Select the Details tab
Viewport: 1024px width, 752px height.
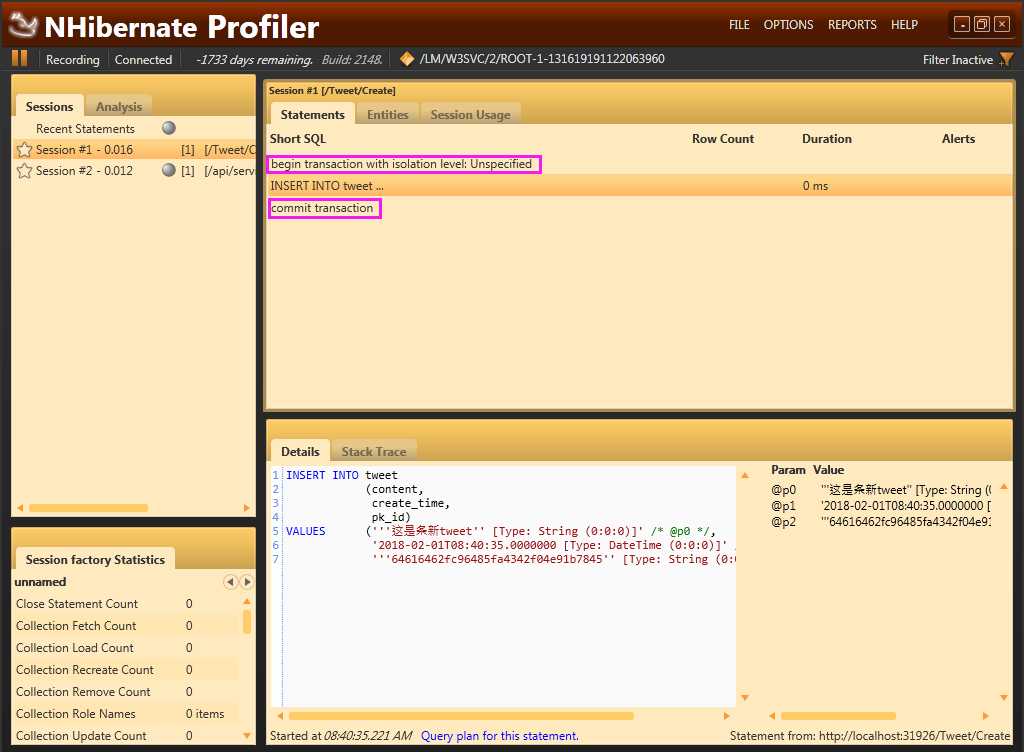pyautogui.click(x=300, y=451)
